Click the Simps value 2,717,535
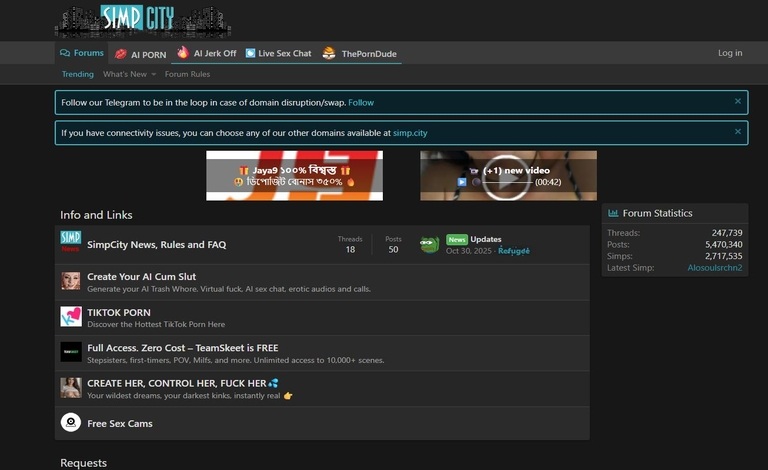 (x=723, y=256)
